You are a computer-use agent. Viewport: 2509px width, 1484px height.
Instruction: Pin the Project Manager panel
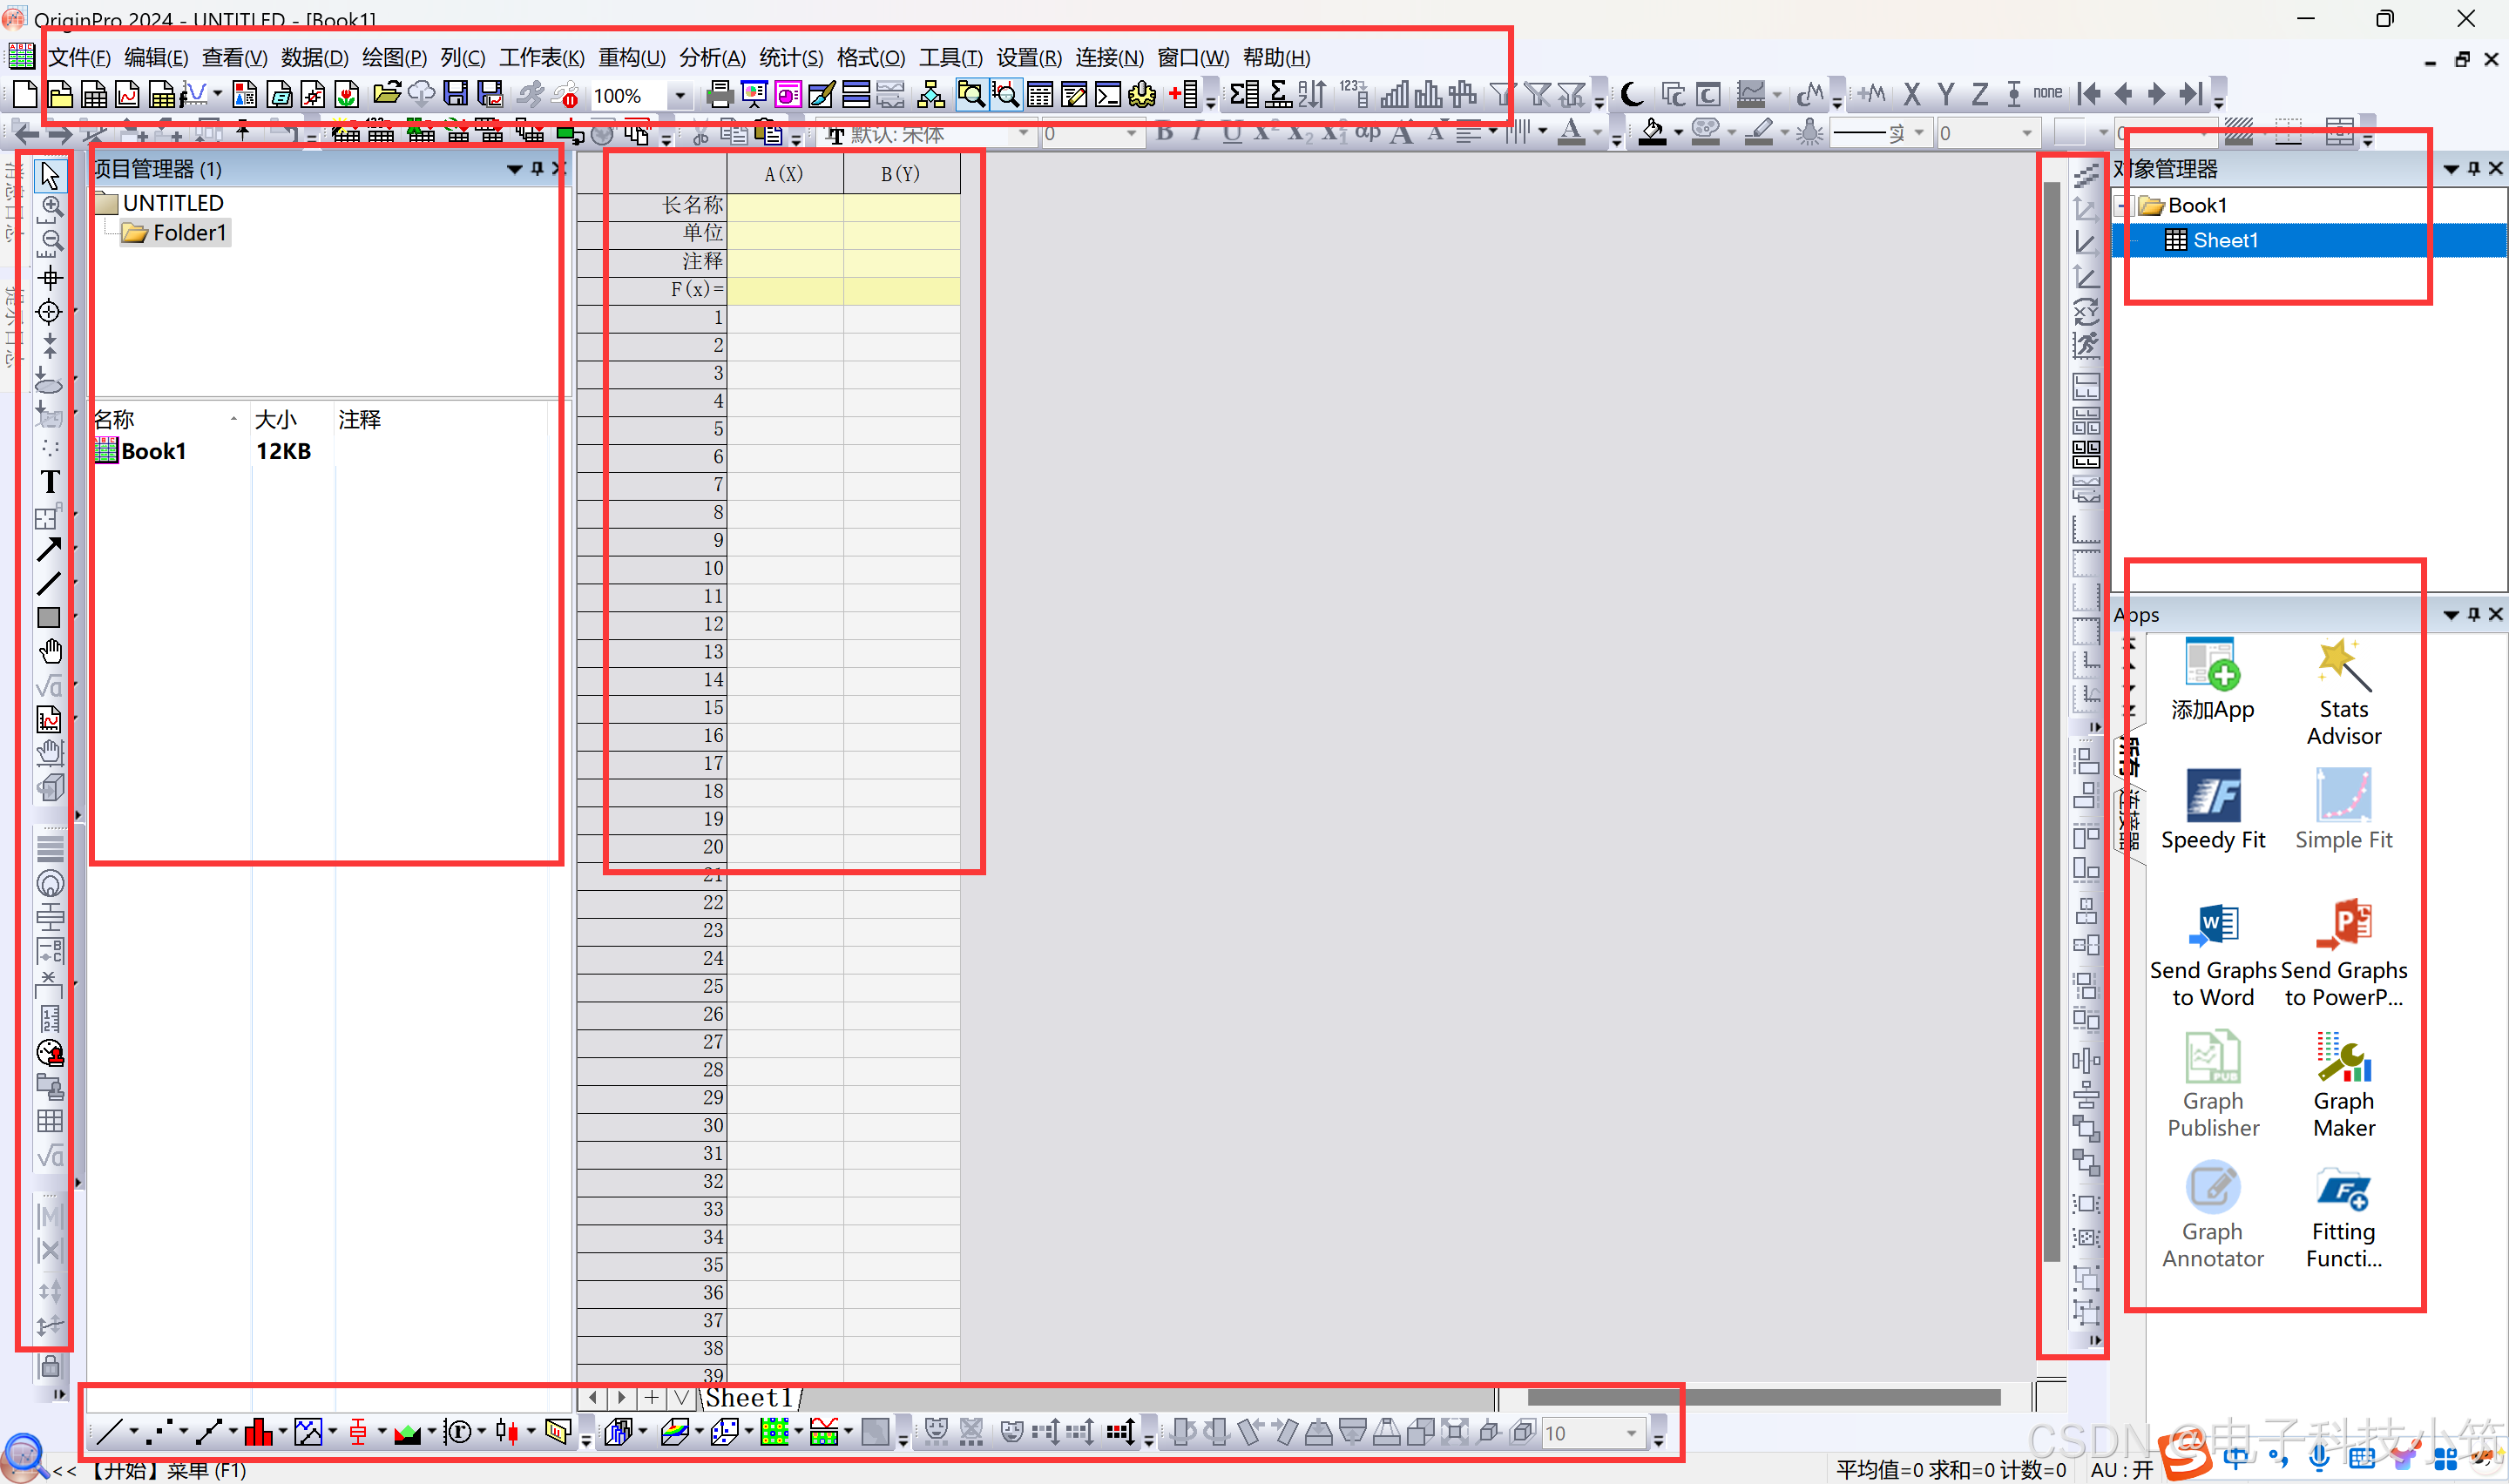click(537, 169)
